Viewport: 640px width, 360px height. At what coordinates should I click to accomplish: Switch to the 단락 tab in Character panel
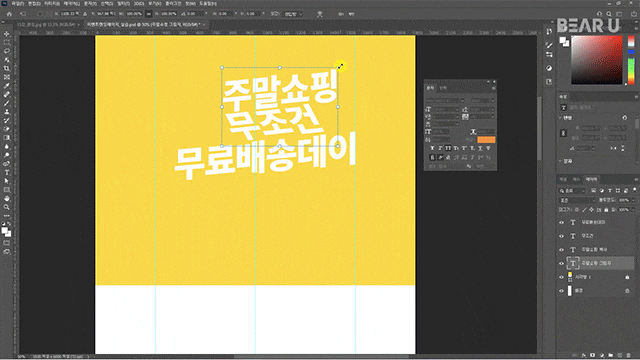(443, 88)
